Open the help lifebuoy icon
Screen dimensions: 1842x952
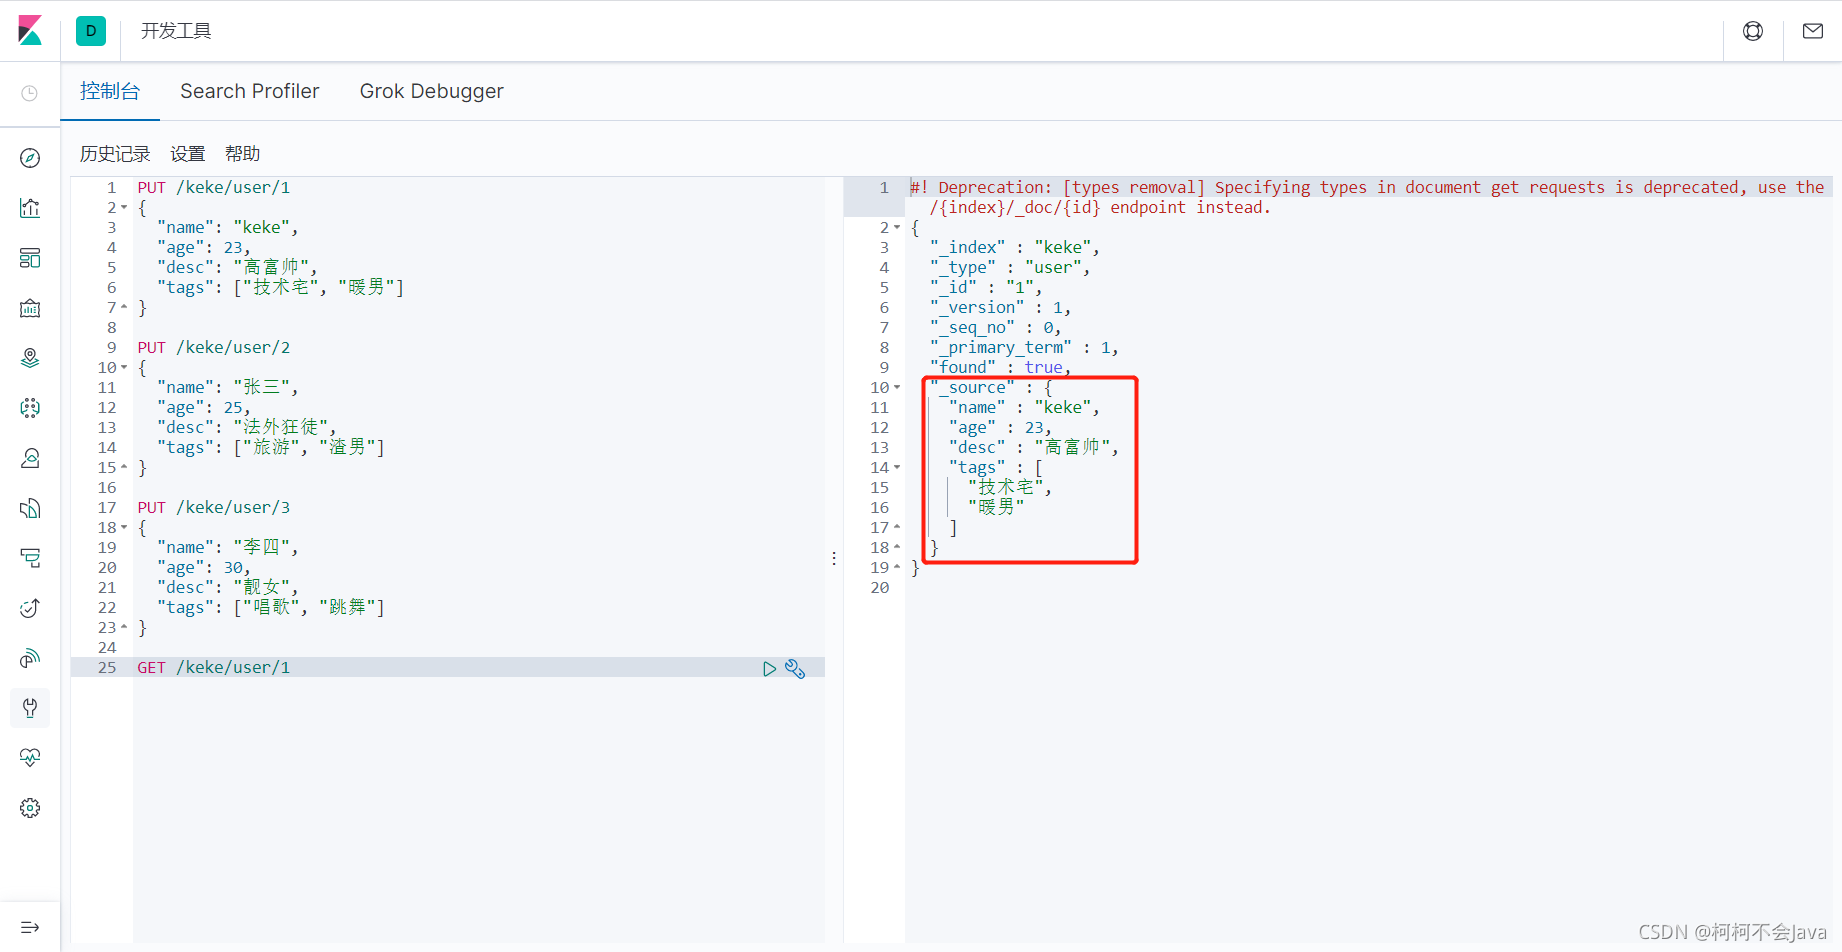click(x=1753, y=31)
